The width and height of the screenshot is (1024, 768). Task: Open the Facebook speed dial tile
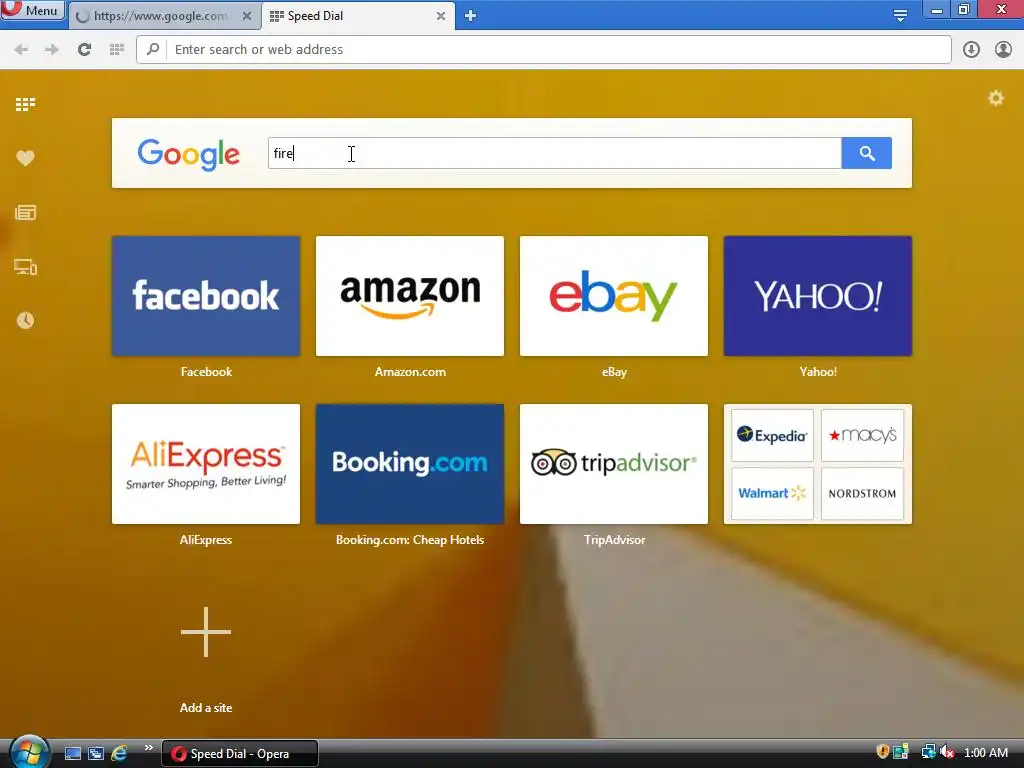click(x=206, y=296)
